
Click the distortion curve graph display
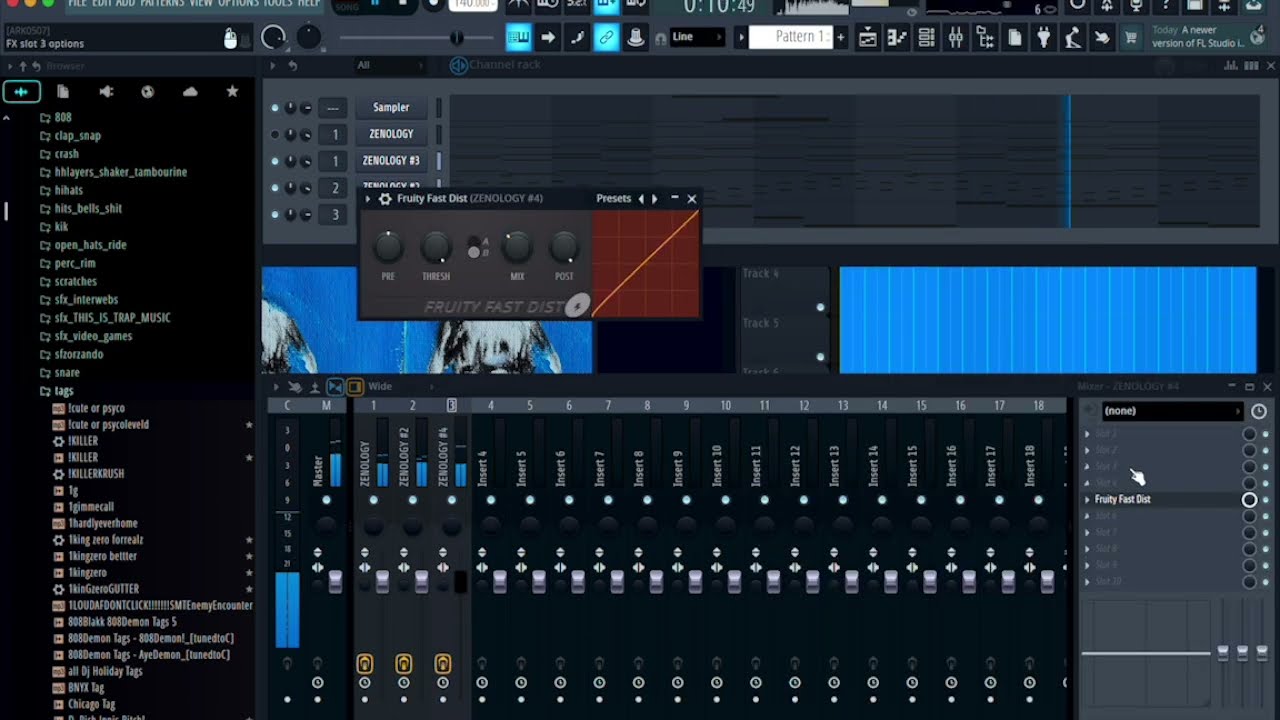click(x=645, y=263)
